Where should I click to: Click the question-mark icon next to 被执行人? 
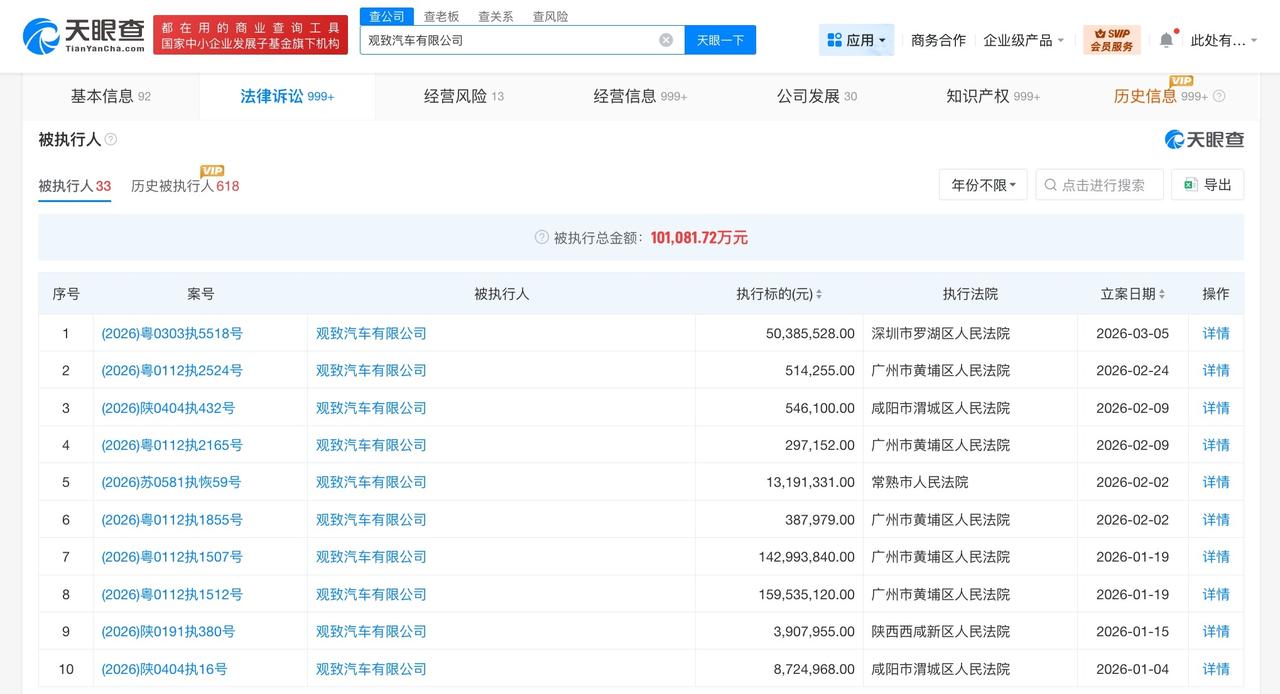coord(109,140)
